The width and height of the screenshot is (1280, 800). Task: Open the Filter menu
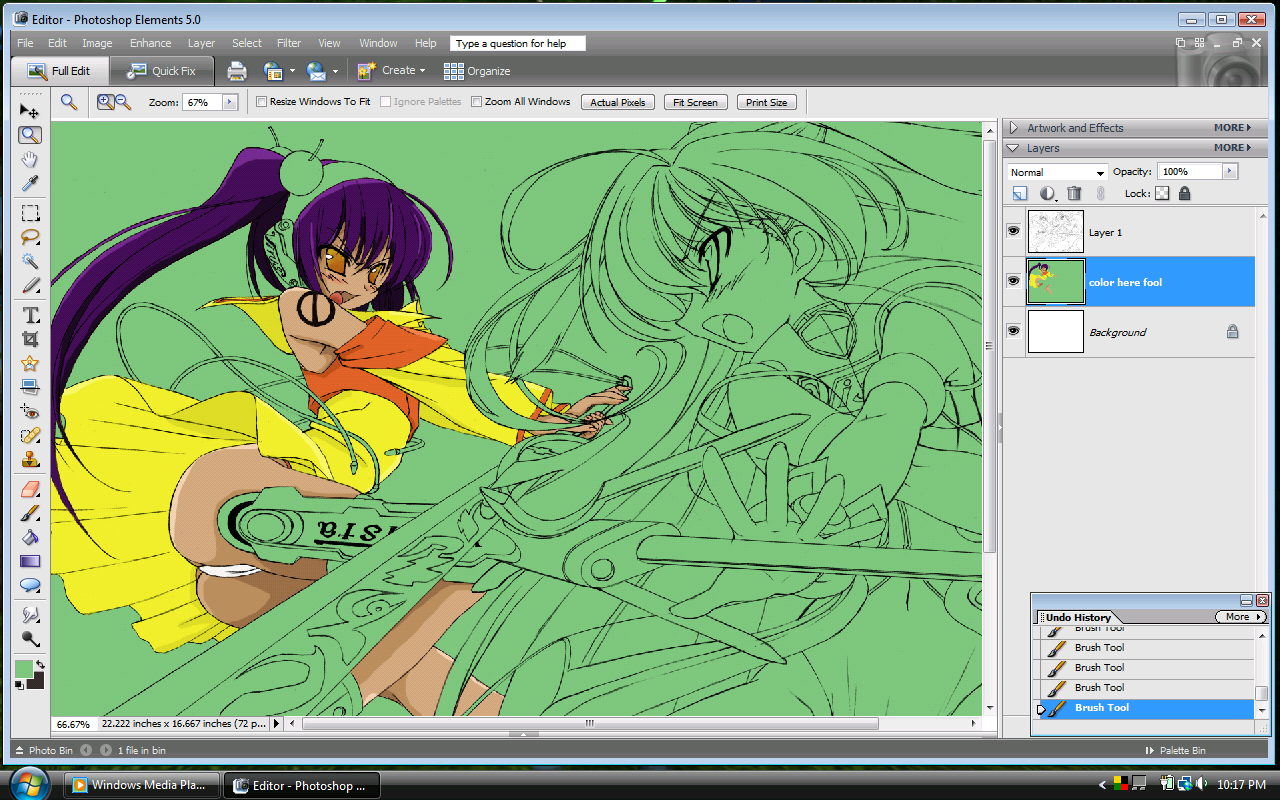point(289,43)
